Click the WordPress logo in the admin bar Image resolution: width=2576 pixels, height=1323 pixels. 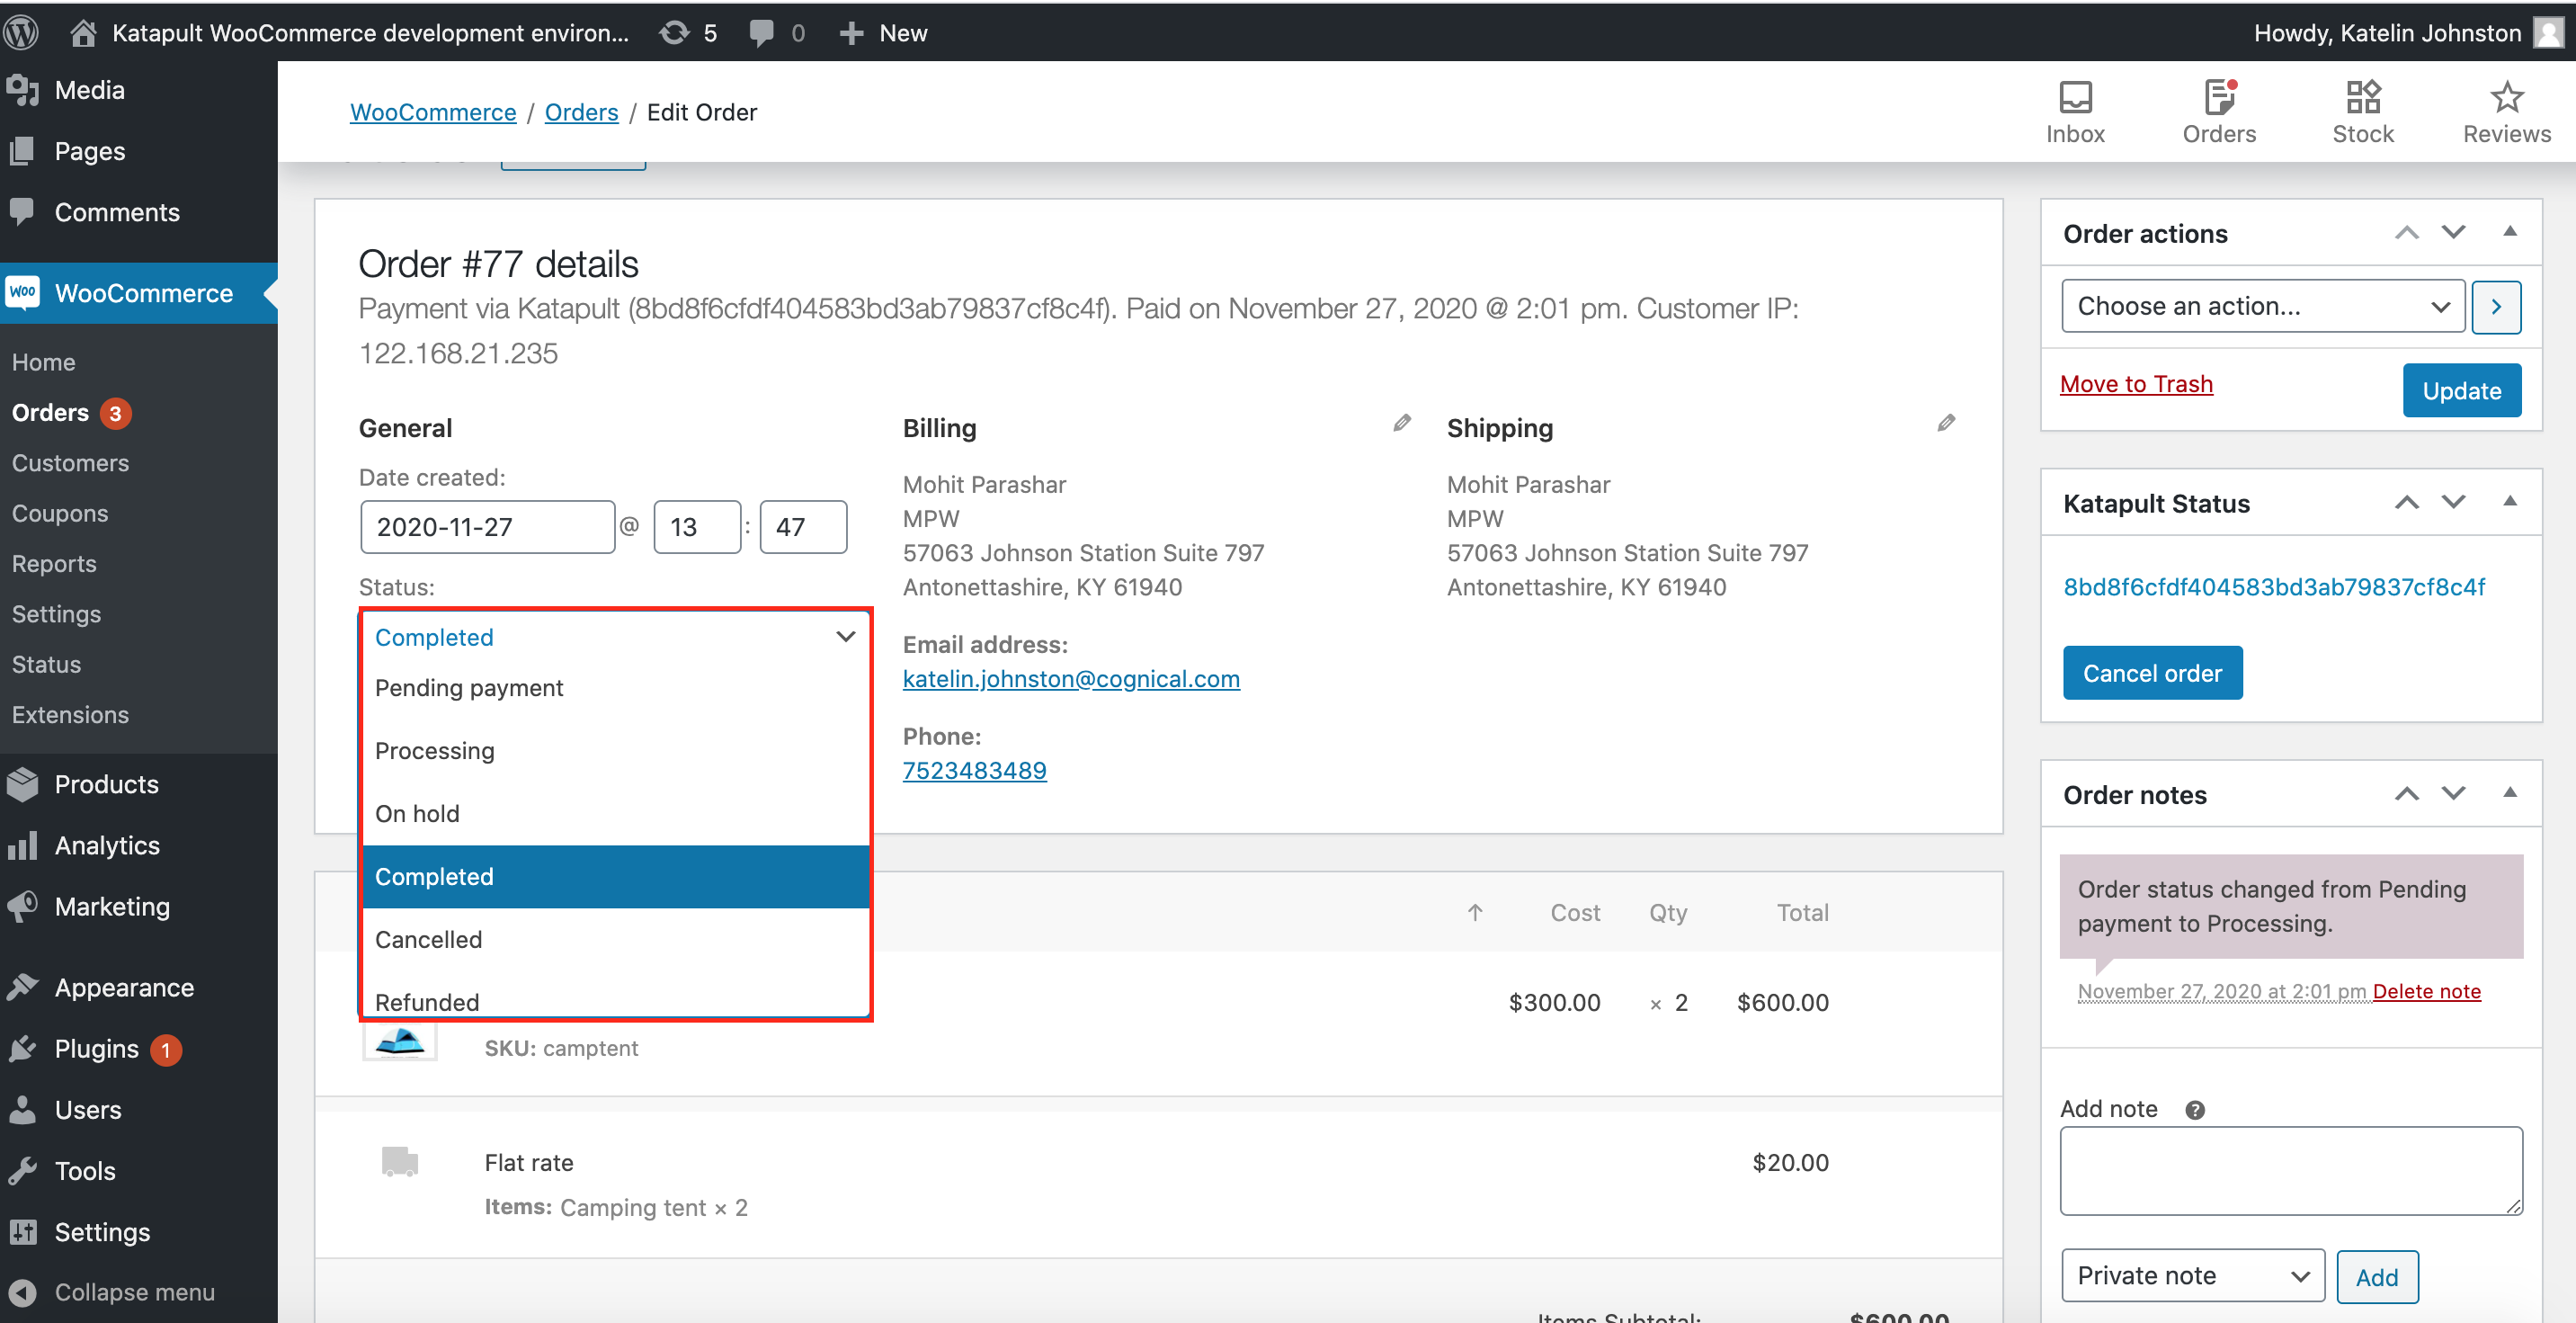(x=22, y=33)
